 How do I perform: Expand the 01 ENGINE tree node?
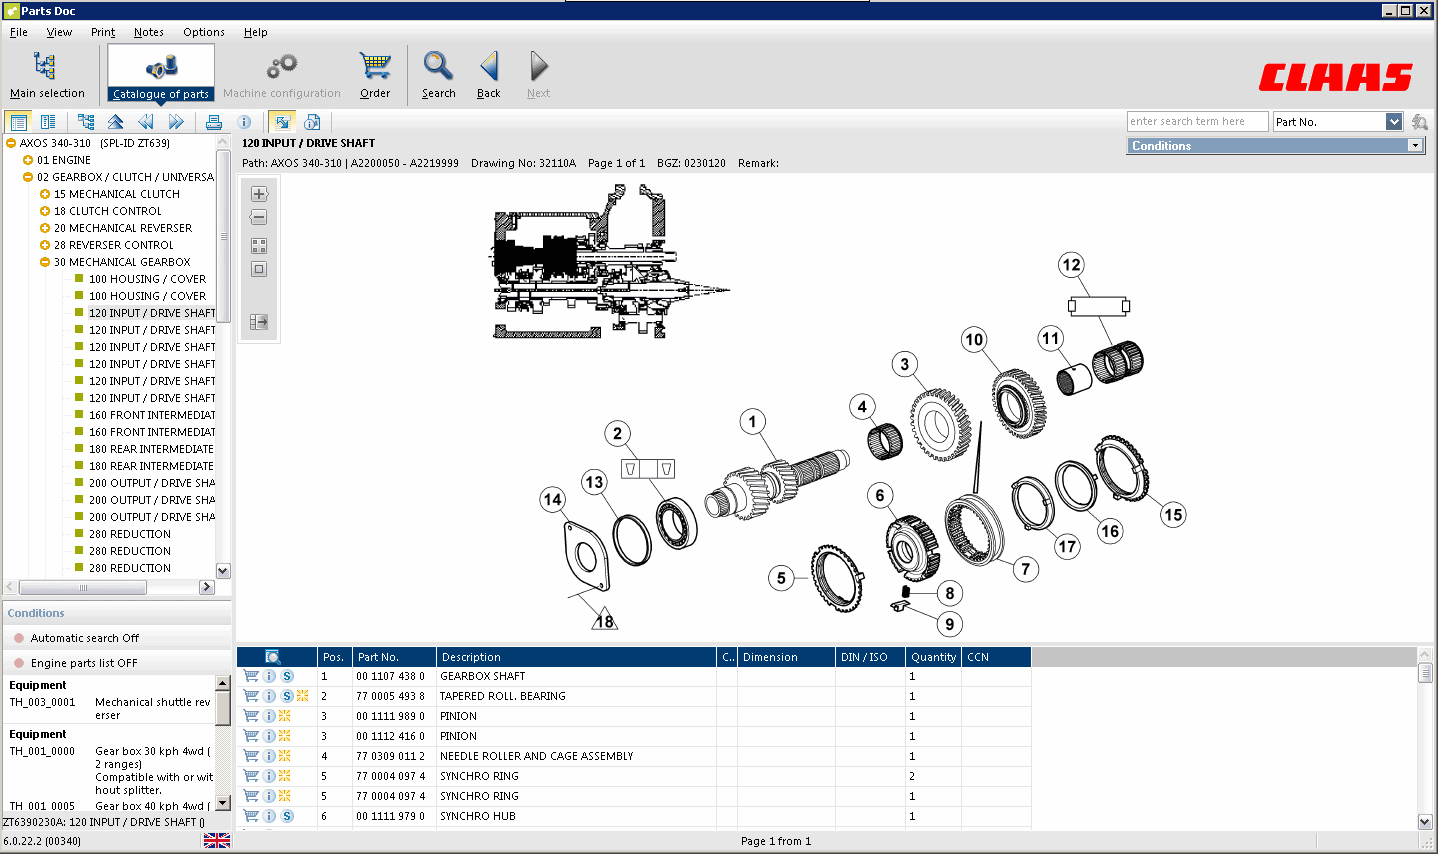click(28, 159)
